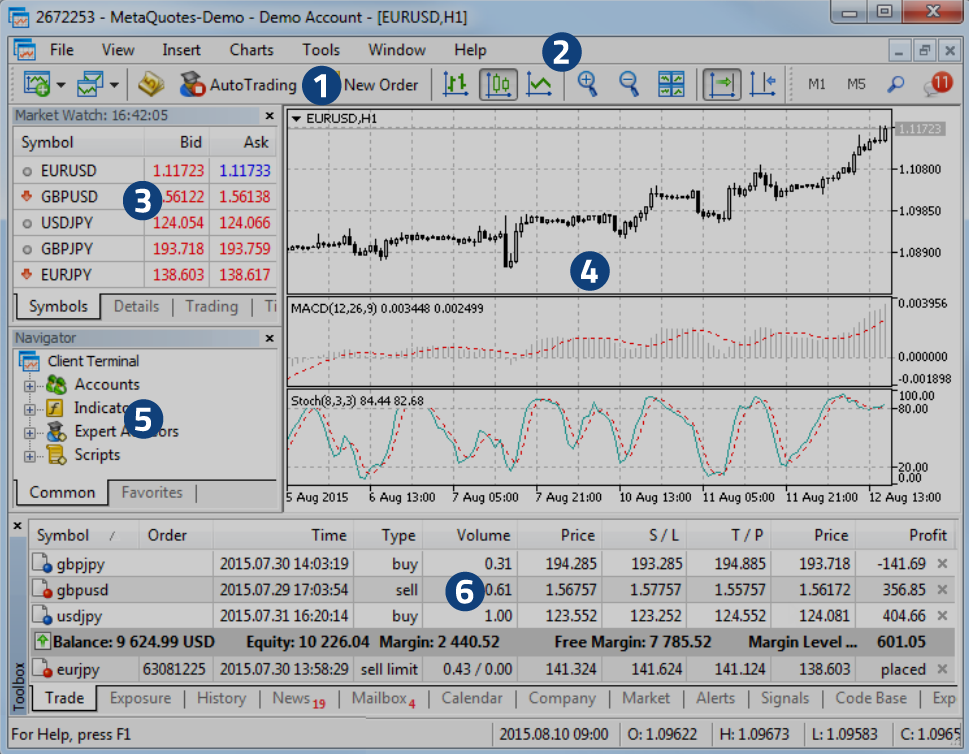
Task: Select the M1 timeframe
Action: [816, 84]
